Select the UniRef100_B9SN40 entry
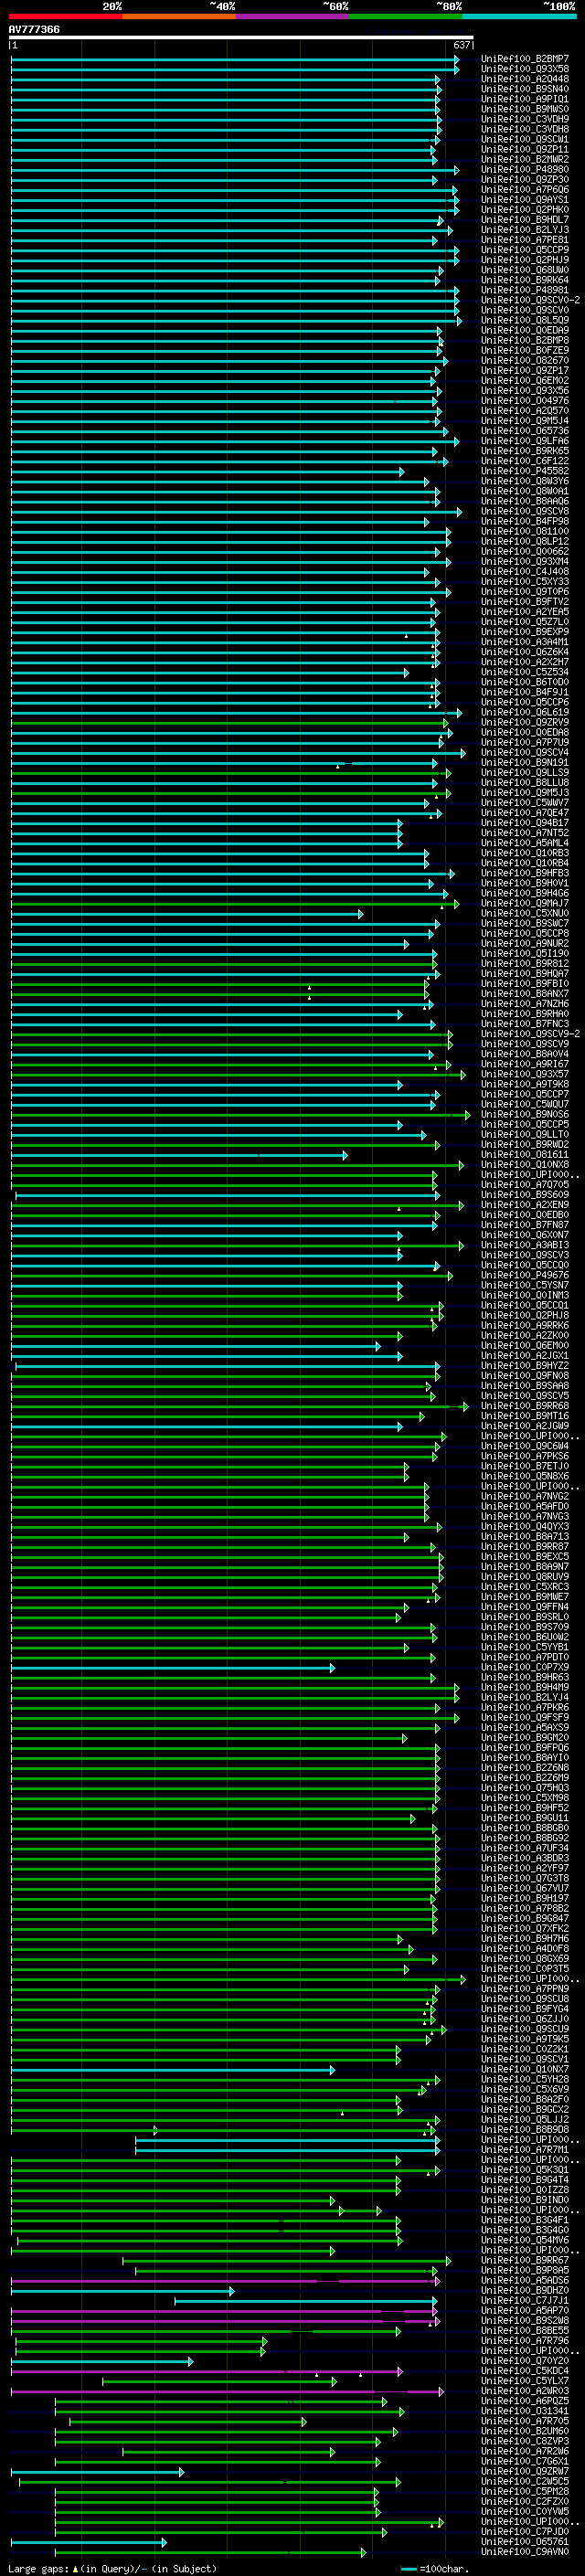The height and width of the screenshot is (2576, 585). coord(524,89)
